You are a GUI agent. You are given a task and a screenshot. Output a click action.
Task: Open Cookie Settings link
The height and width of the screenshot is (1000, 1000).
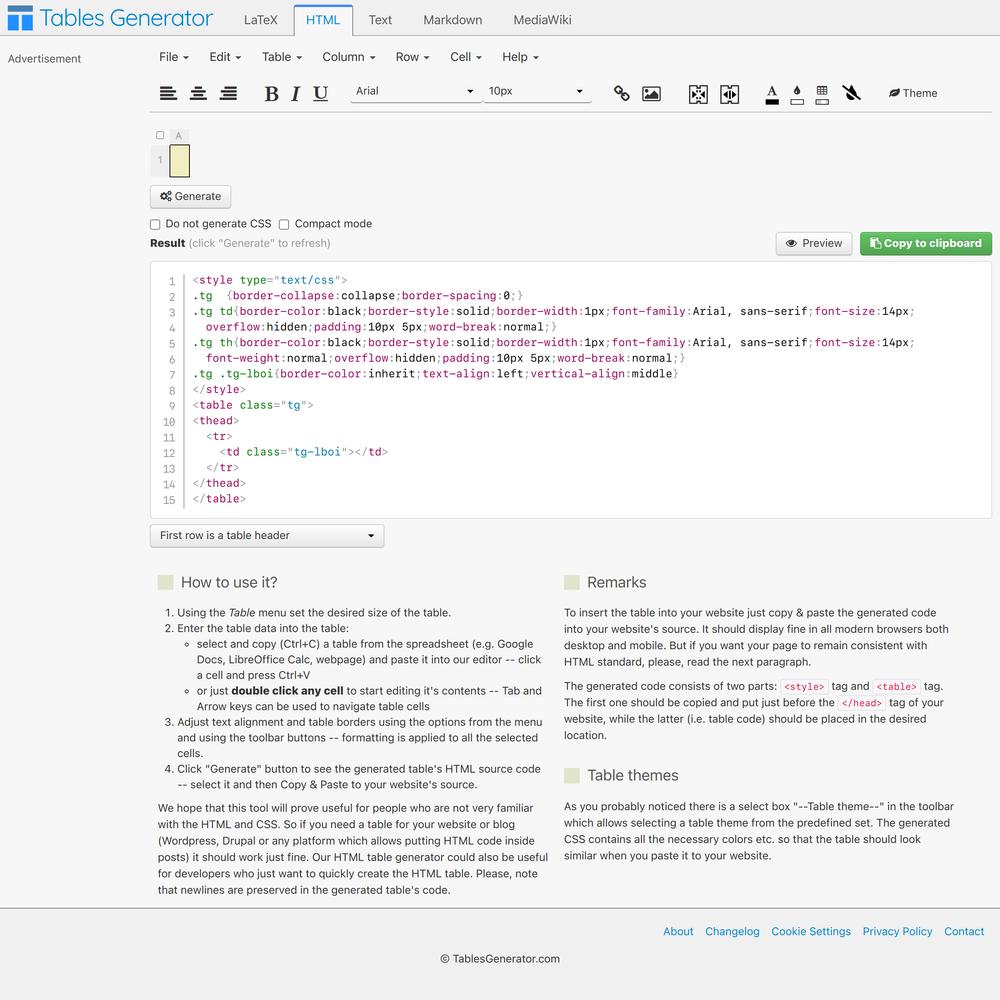pyautogui.click(x=811, y=931)
